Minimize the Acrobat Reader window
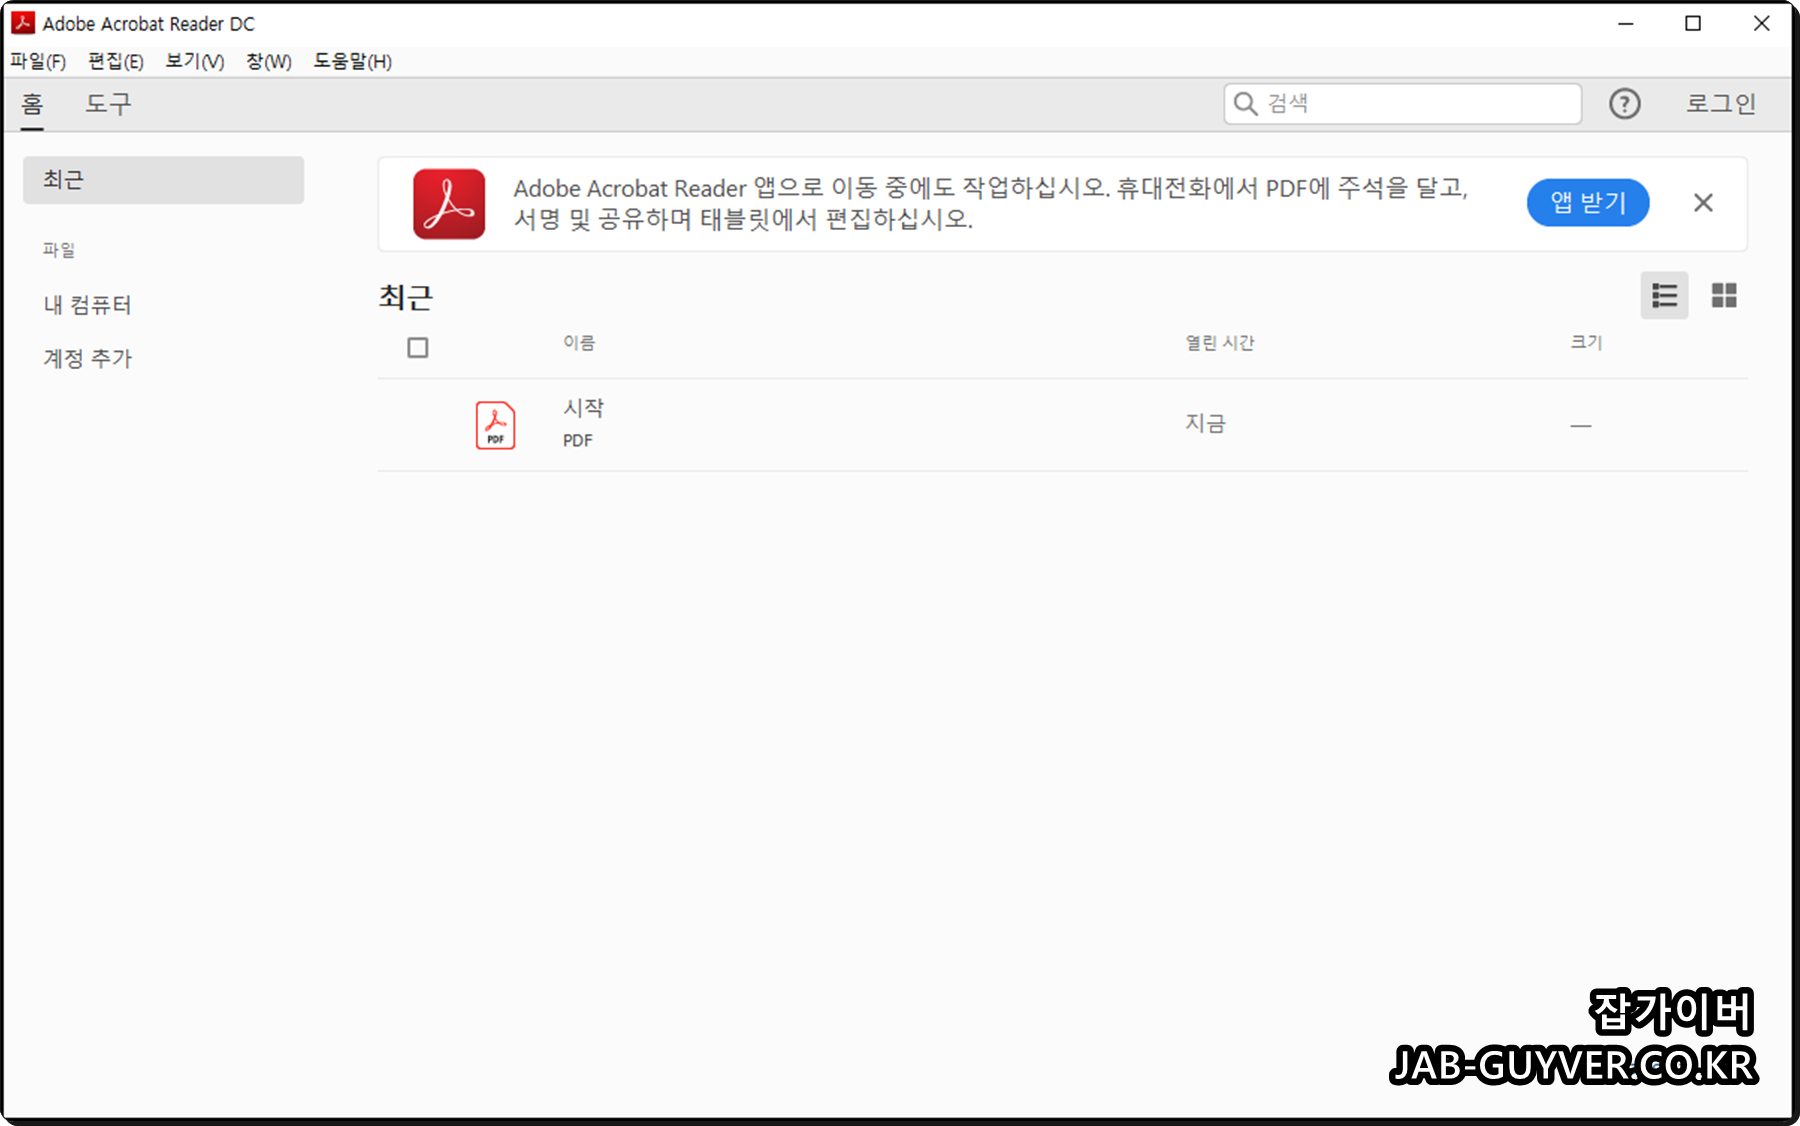The height and width of the screenshot is (1126, 1800). 1626,23
